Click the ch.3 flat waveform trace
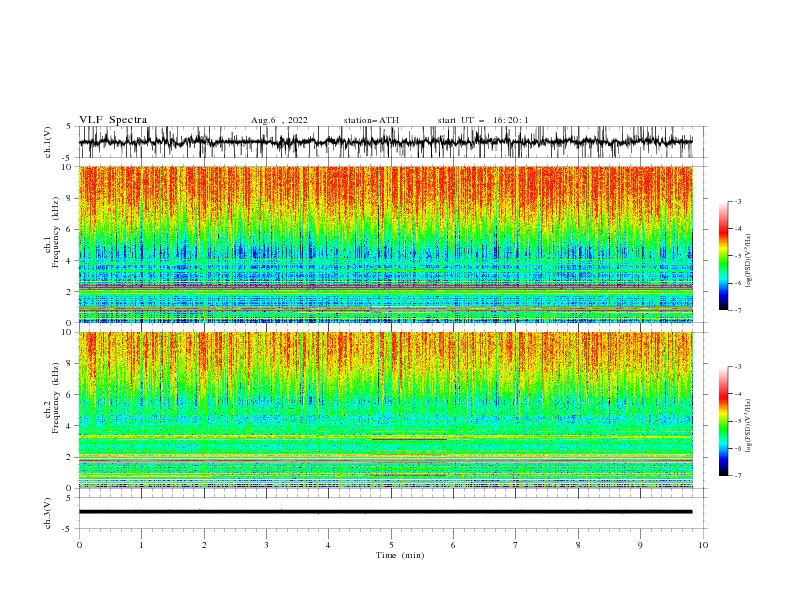The height and width of the screenshot is (612, 792). tap(386, 512)
